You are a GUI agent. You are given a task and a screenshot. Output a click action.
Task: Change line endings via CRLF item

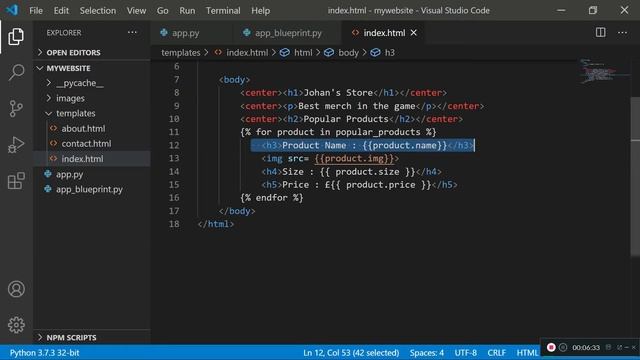496,353
